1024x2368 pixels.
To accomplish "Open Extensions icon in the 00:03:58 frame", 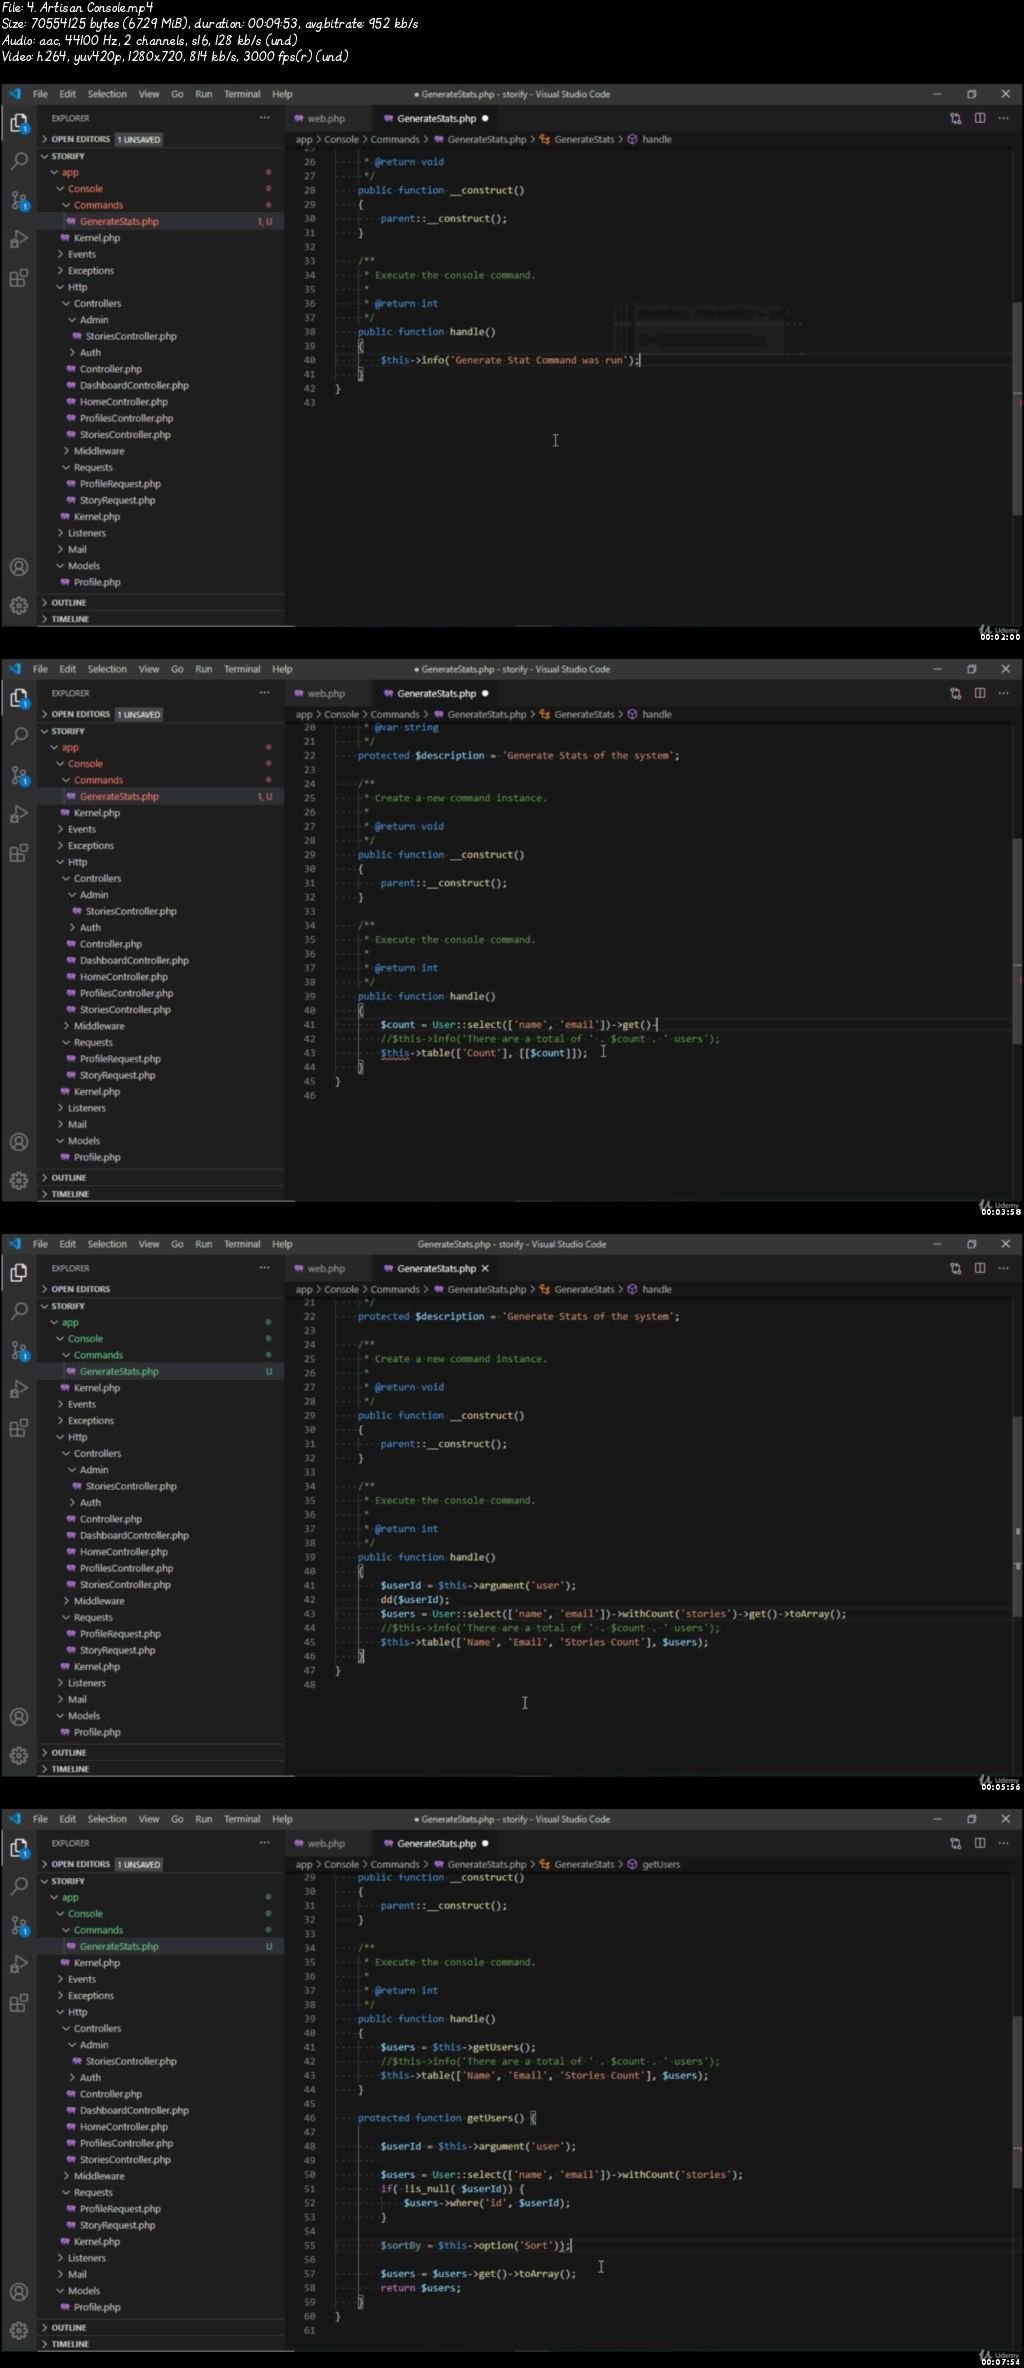I will (x=18, y=853).
